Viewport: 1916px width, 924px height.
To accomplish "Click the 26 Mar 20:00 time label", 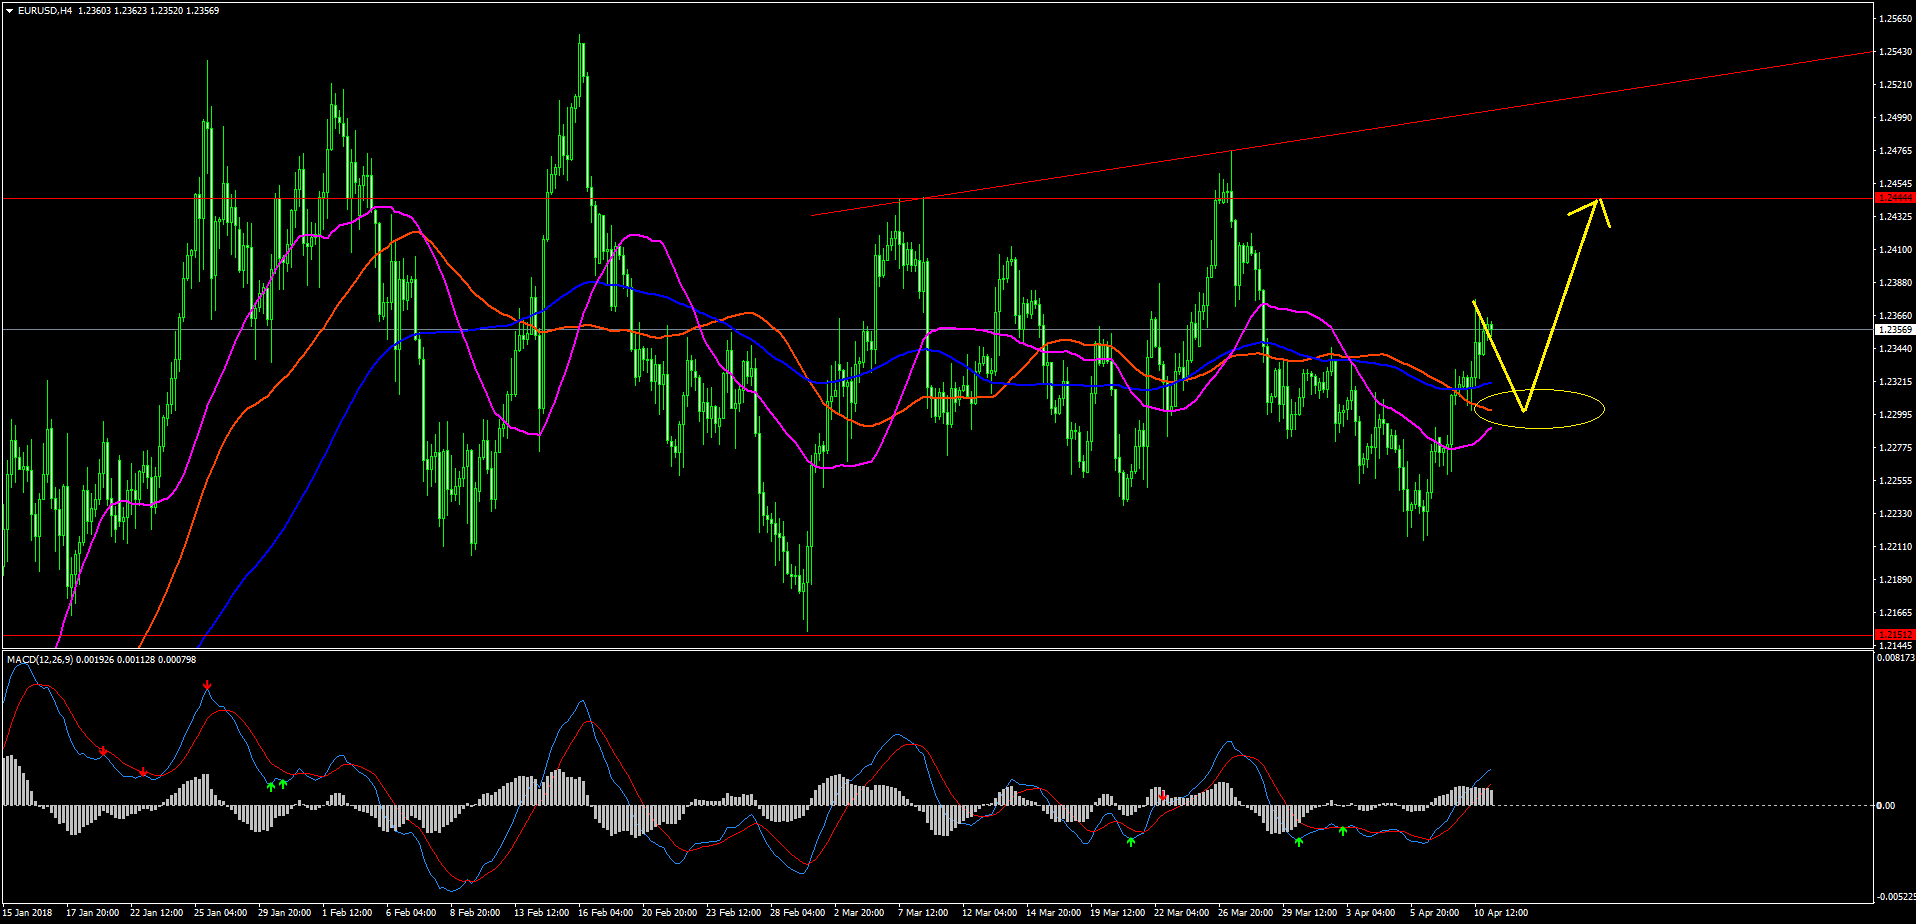I will (x=1245, y=913).
